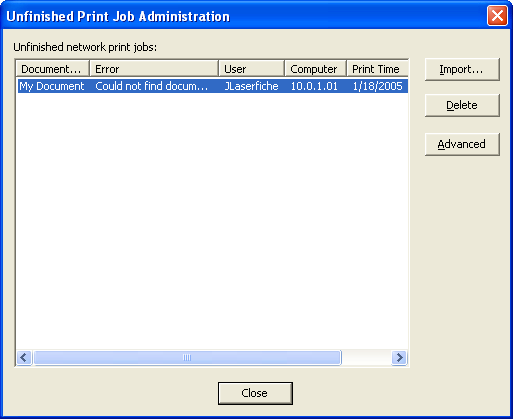Click the empty white list area
Viewport: 513px width, 419px height.
(x=212, y=221)
